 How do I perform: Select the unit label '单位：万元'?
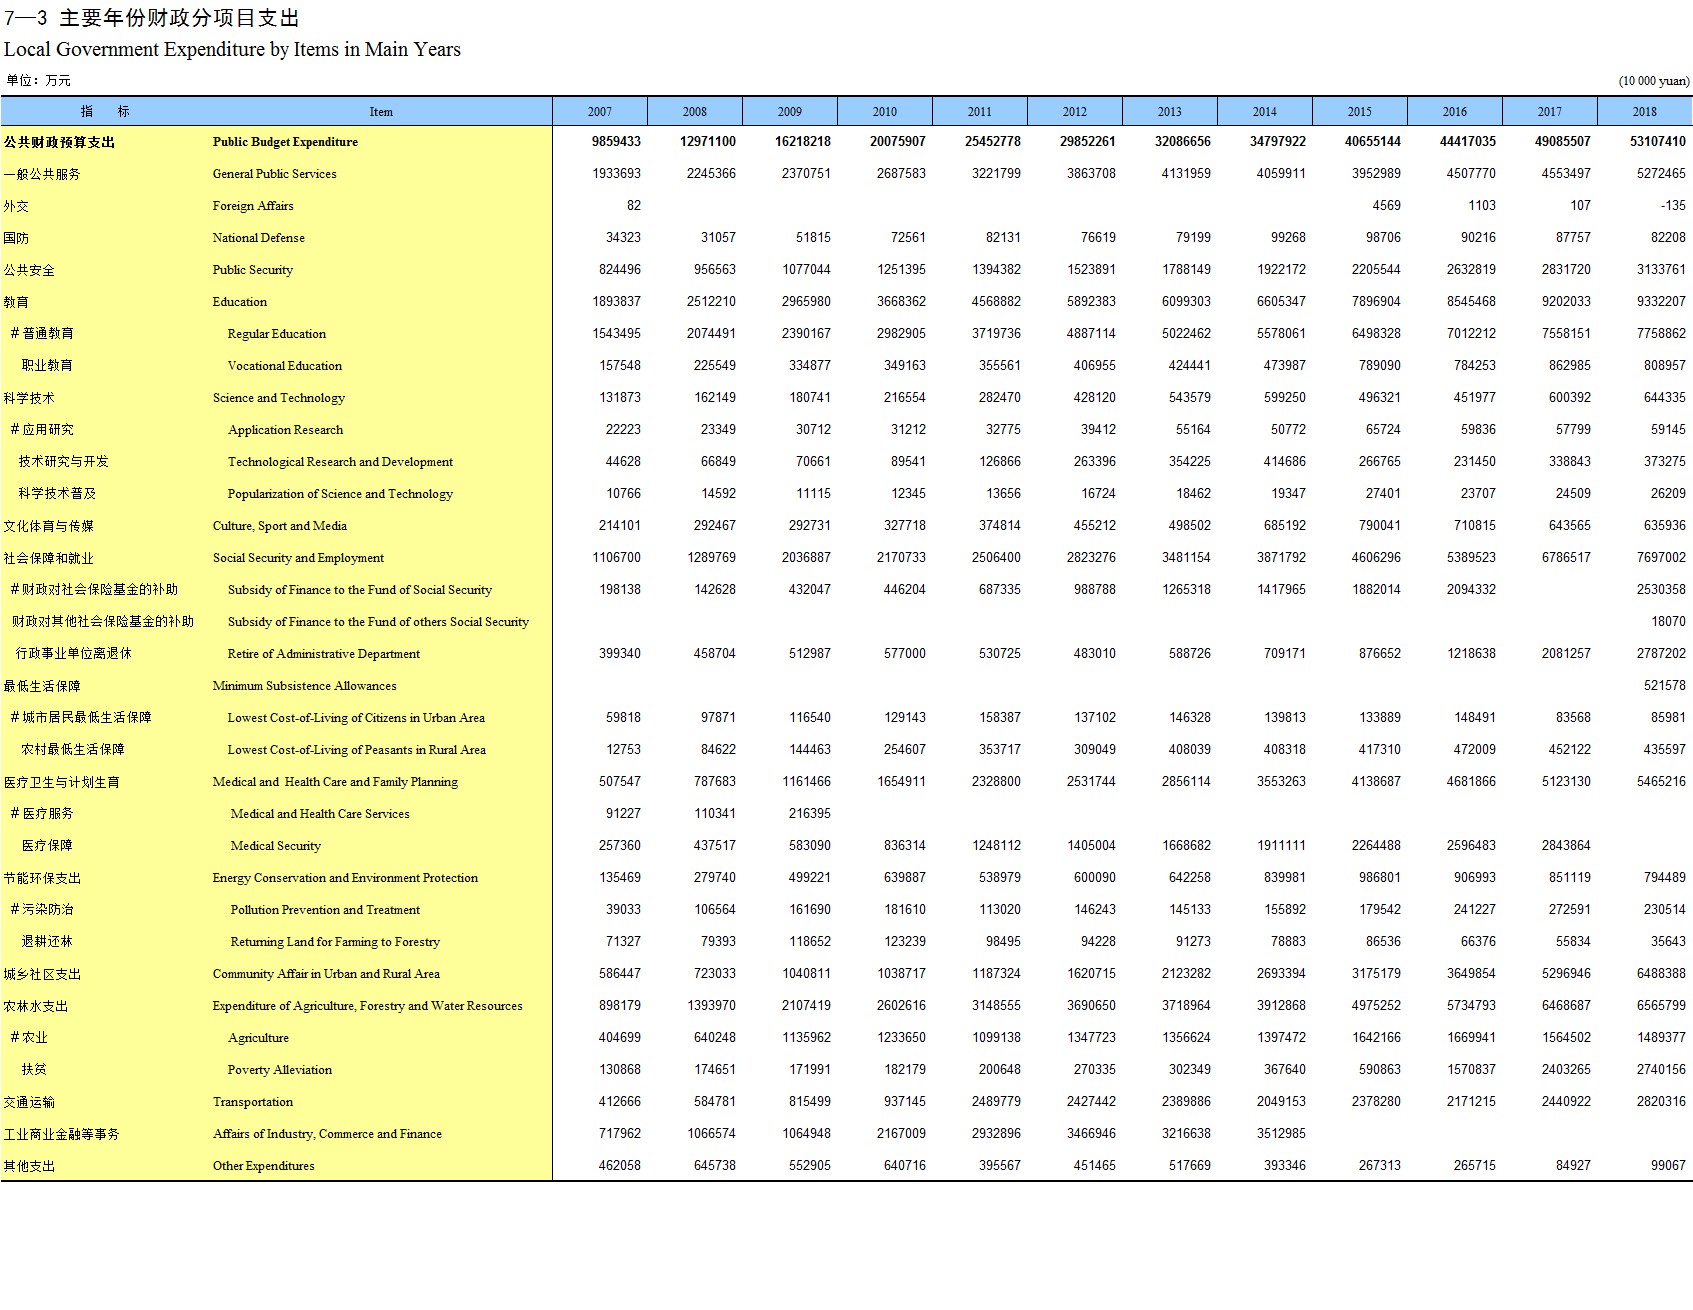pos(38,80)
